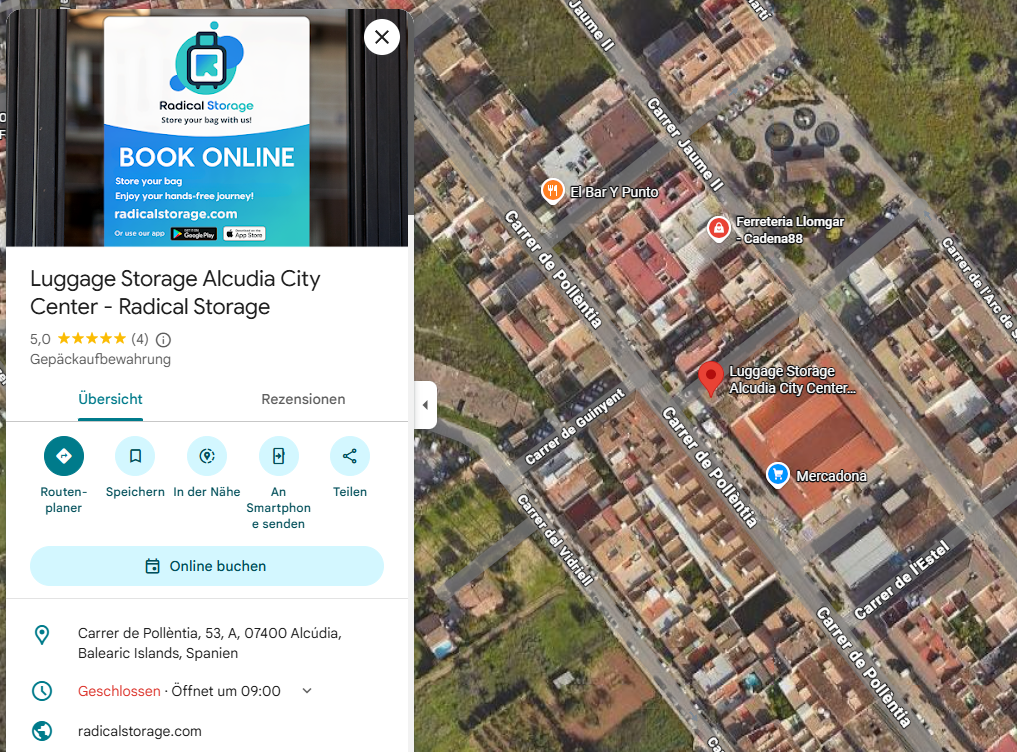Collapse the side panel with arrow handle
Image resolution: width=1017 pixels, height=752 pixels.
425,405
